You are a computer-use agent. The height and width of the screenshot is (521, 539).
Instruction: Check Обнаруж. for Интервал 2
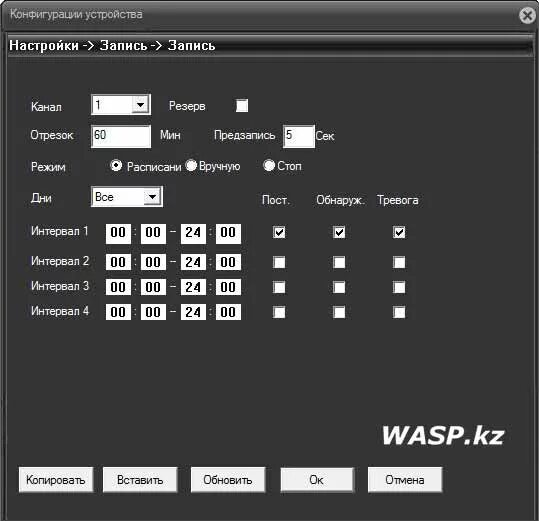pyautogui.click(x=339, y=262)
